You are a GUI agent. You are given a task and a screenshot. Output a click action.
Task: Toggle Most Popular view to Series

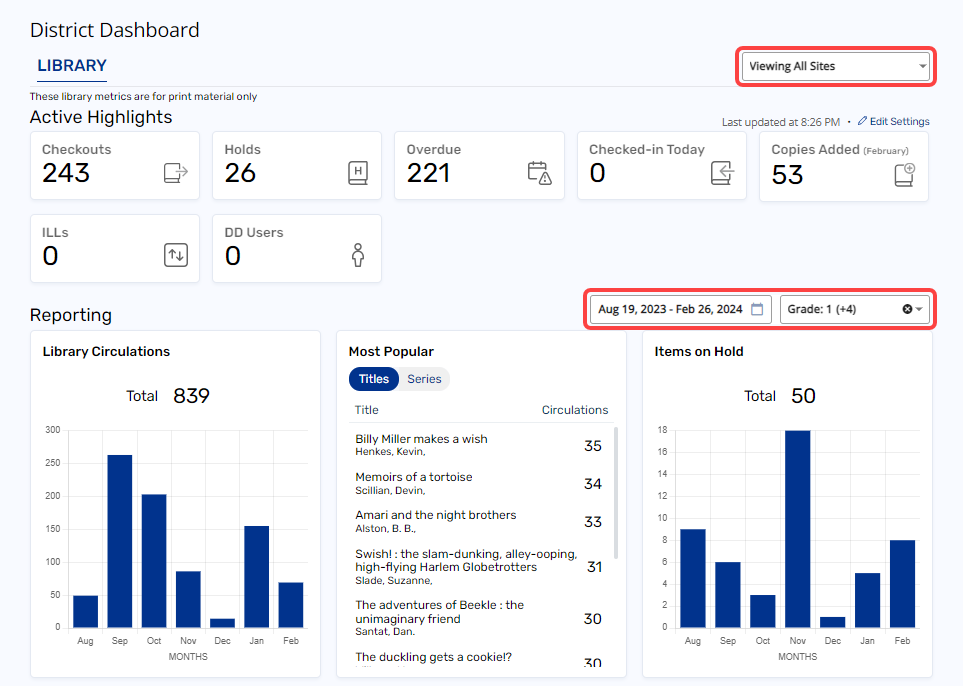[x=424, y=379]
